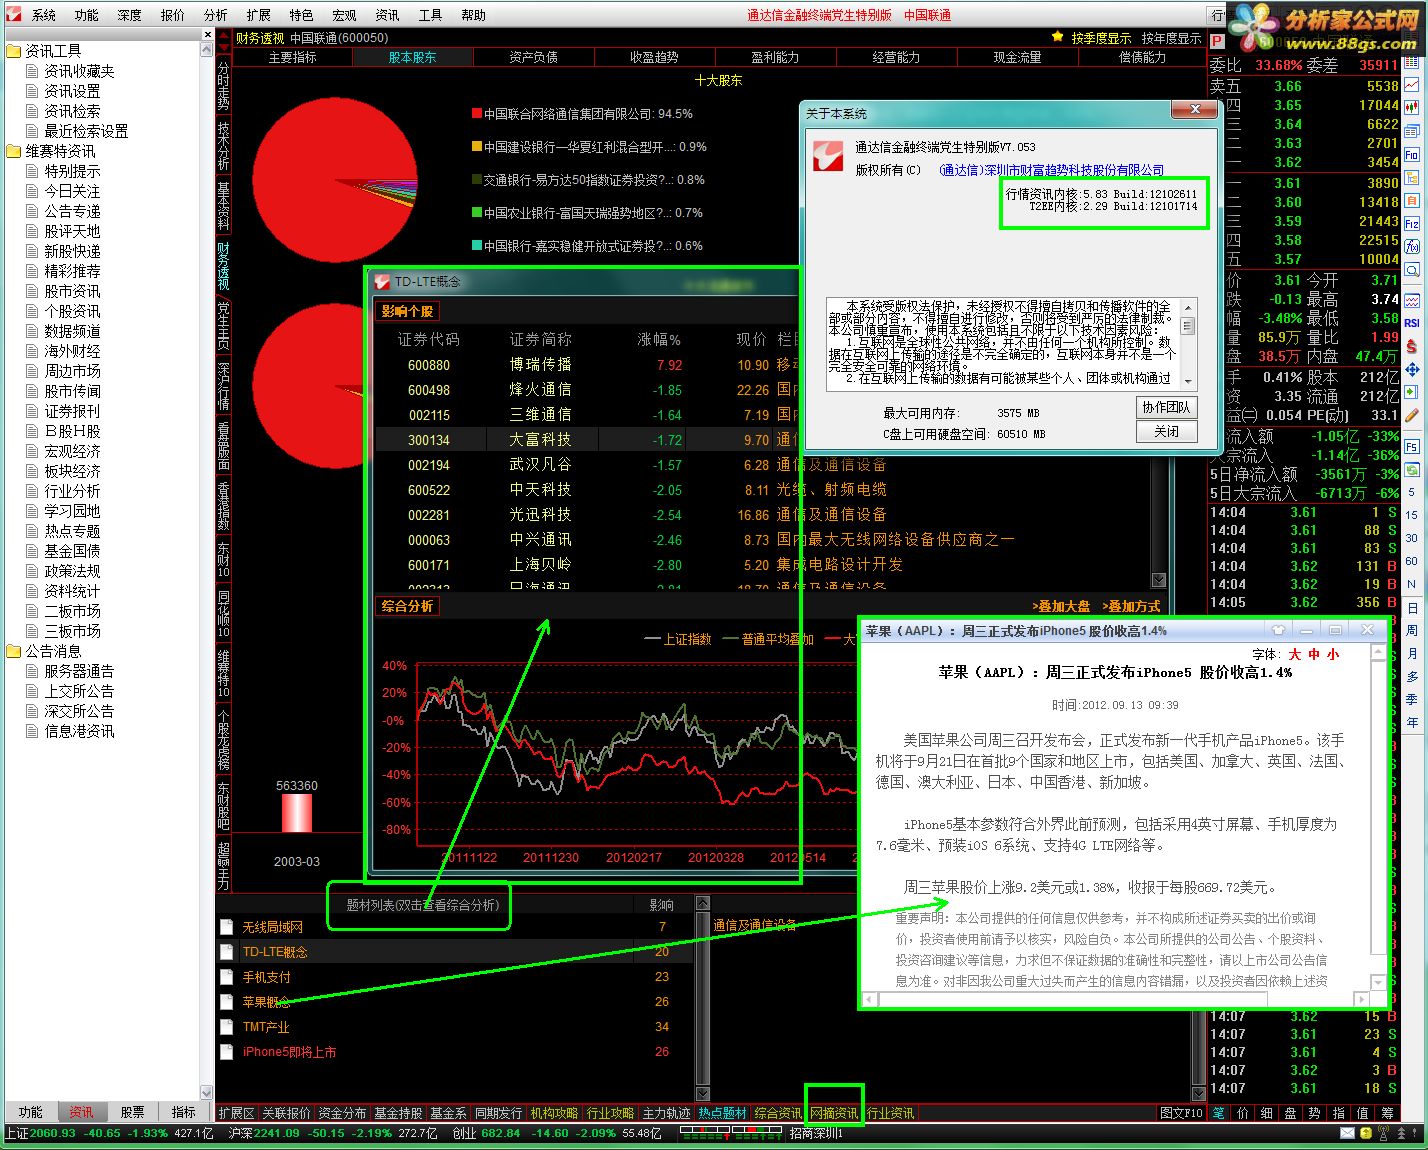The height and width of the screenshot is (1150, 1428).
Task: Set news font size to 中
Action: coord(1314,654)
